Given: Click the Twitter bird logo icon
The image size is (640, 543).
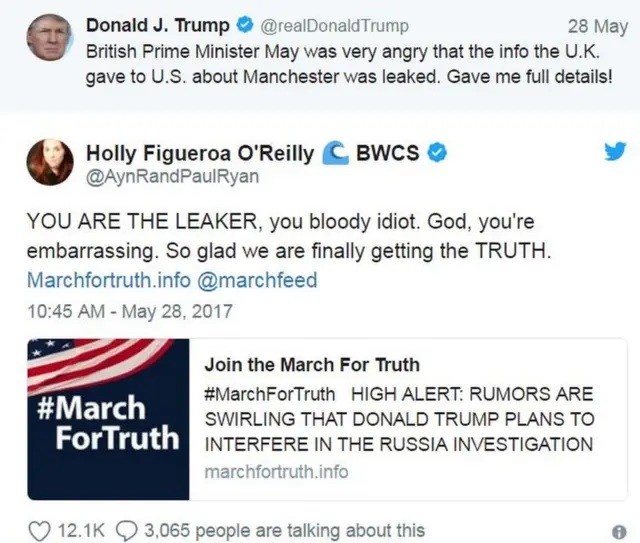Looking at the screenshot, I should [x=612, y=153].
